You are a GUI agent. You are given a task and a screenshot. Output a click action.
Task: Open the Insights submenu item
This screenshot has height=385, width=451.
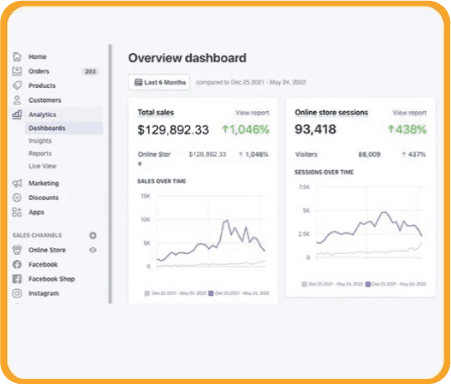coord(40,141)
